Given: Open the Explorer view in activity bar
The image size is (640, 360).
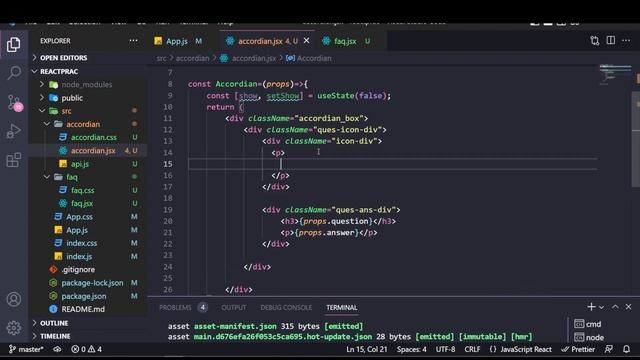Looking at the screenshot, I should coord(13,44).
